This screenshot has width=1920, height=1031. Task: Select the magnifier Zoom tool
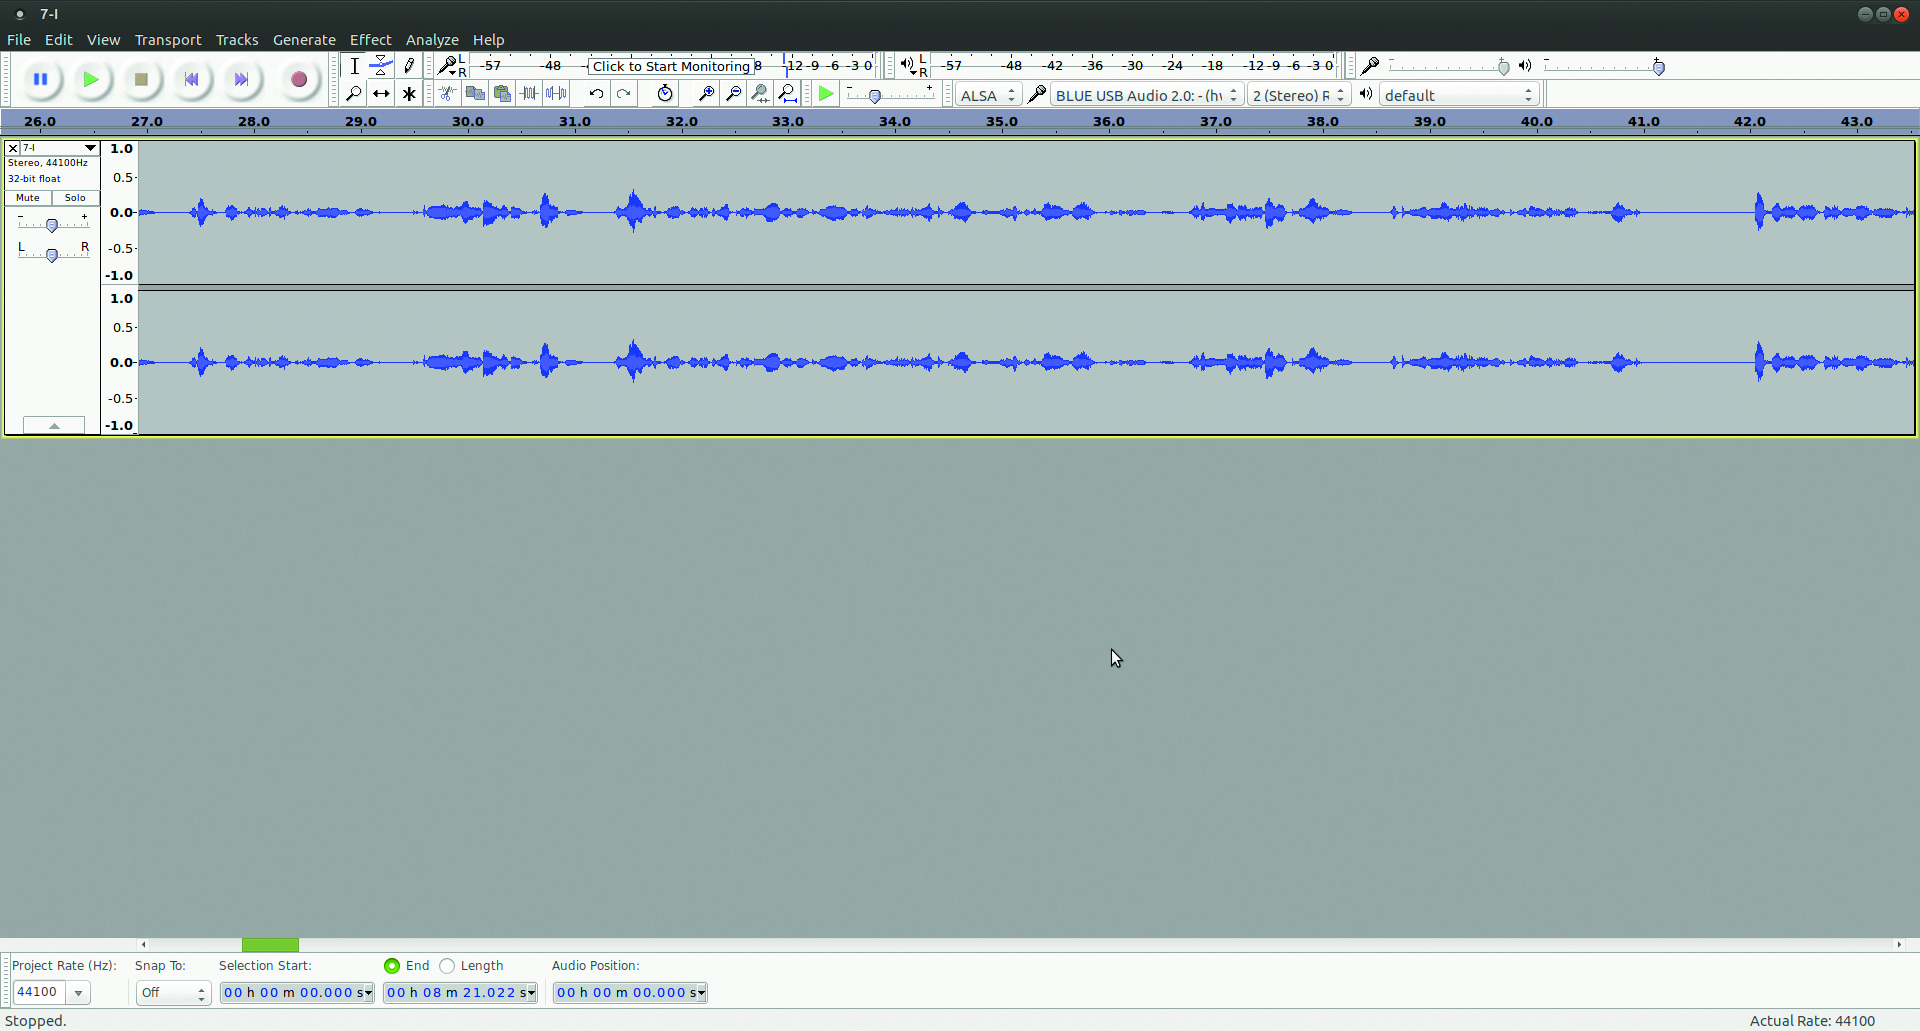pos(354,94)
